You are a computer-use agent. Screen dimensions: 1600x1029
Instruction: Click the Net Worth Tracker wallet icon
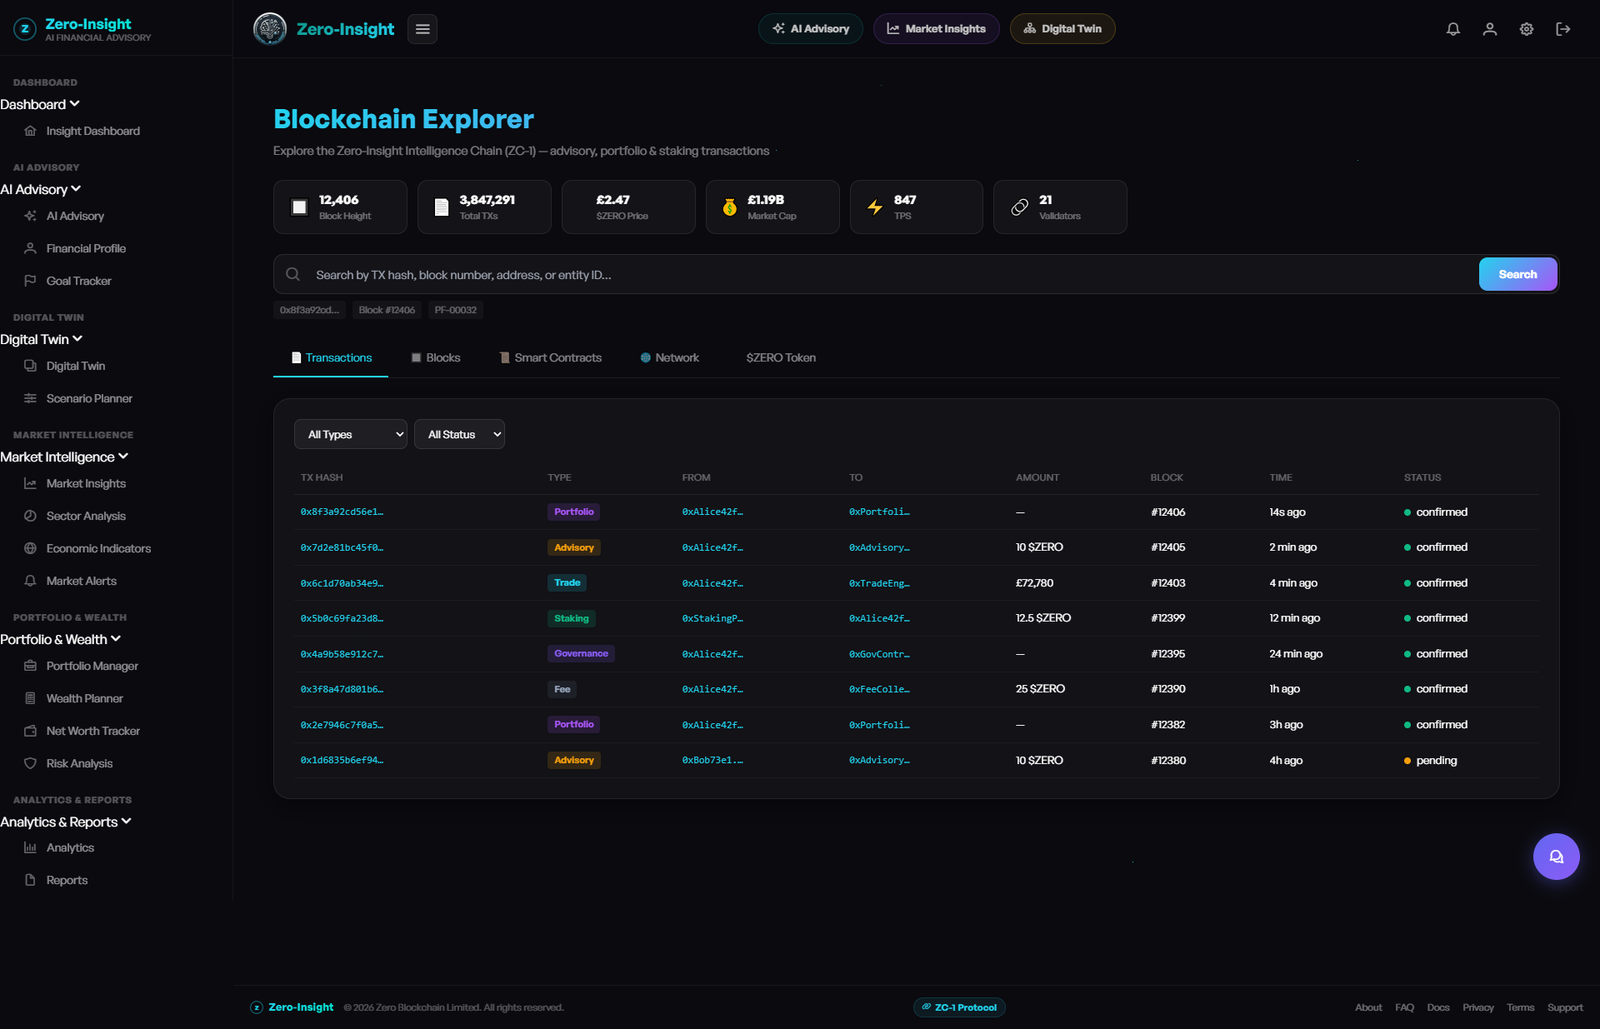[x=30, y=731]
